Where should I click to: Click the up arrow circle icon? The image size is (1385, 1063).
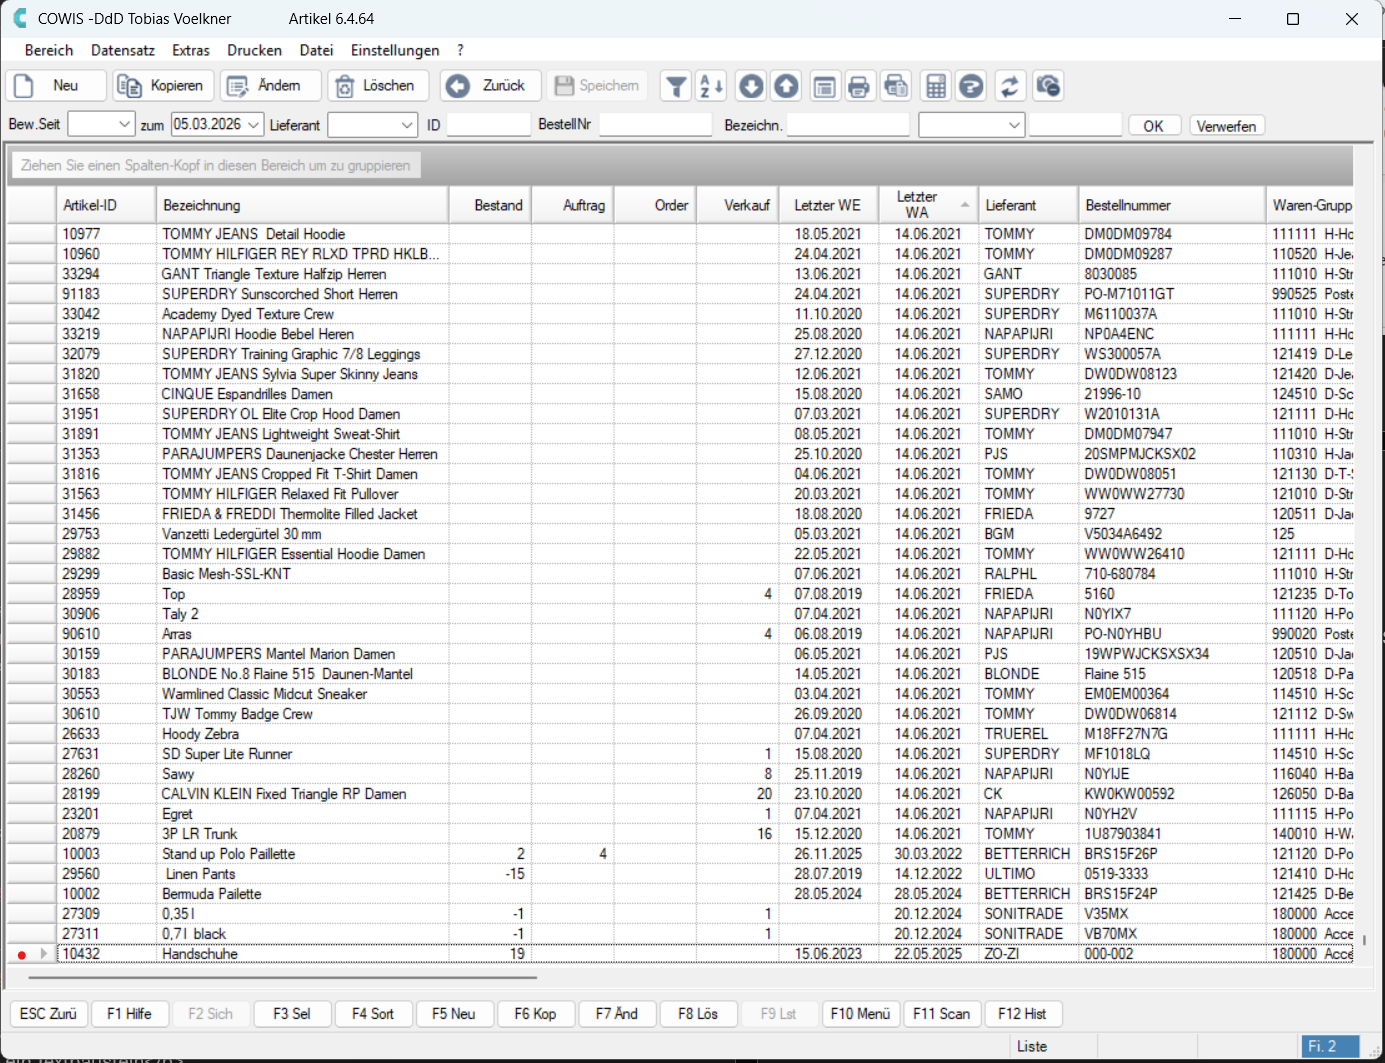pos(787,86)
